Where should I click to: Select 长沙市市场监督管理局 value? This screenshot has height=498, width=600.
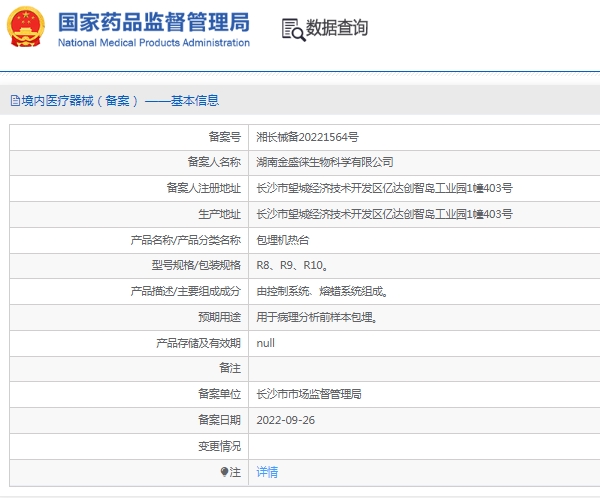pyautogui.click(x=309, y=394)
